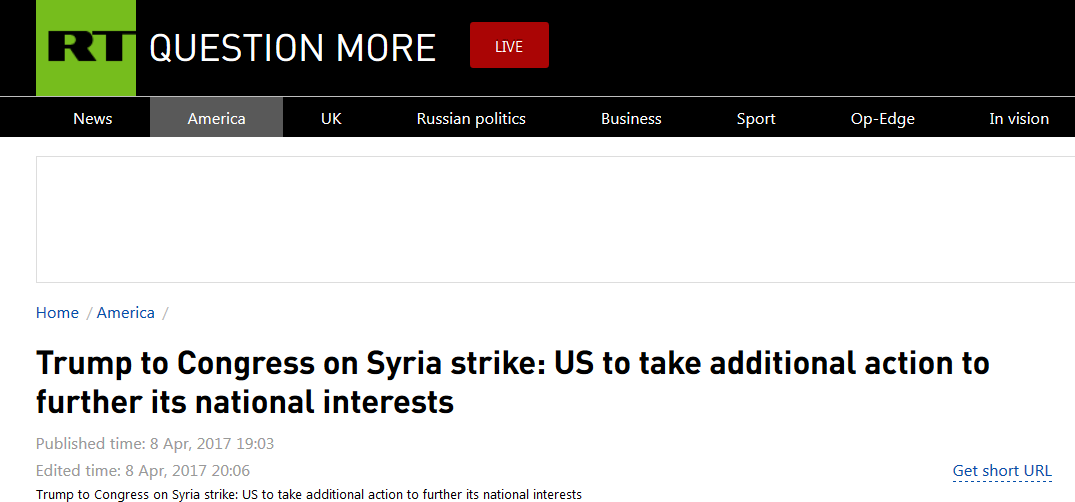Screen dimensions: 1075x502
Task: Follow the Home breadcrumb link
Action: (x=57, y=313)
